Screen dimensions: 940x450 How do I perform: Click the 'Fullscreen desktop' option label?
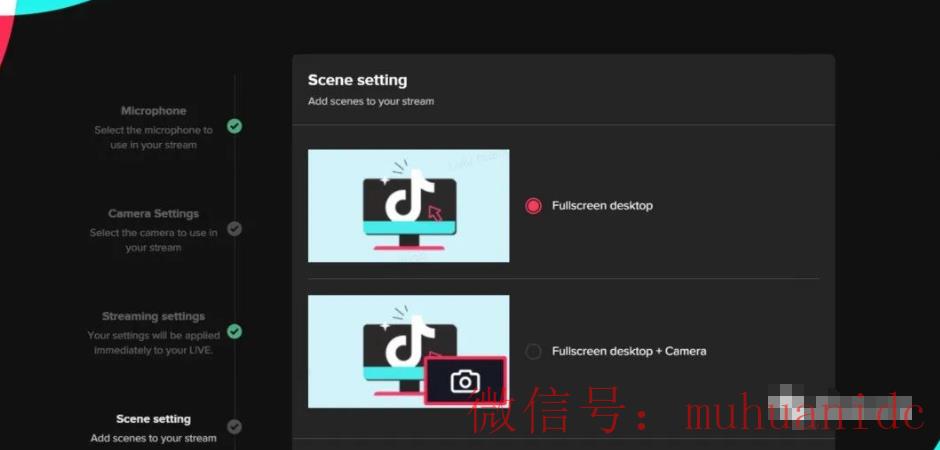(602, 206)
